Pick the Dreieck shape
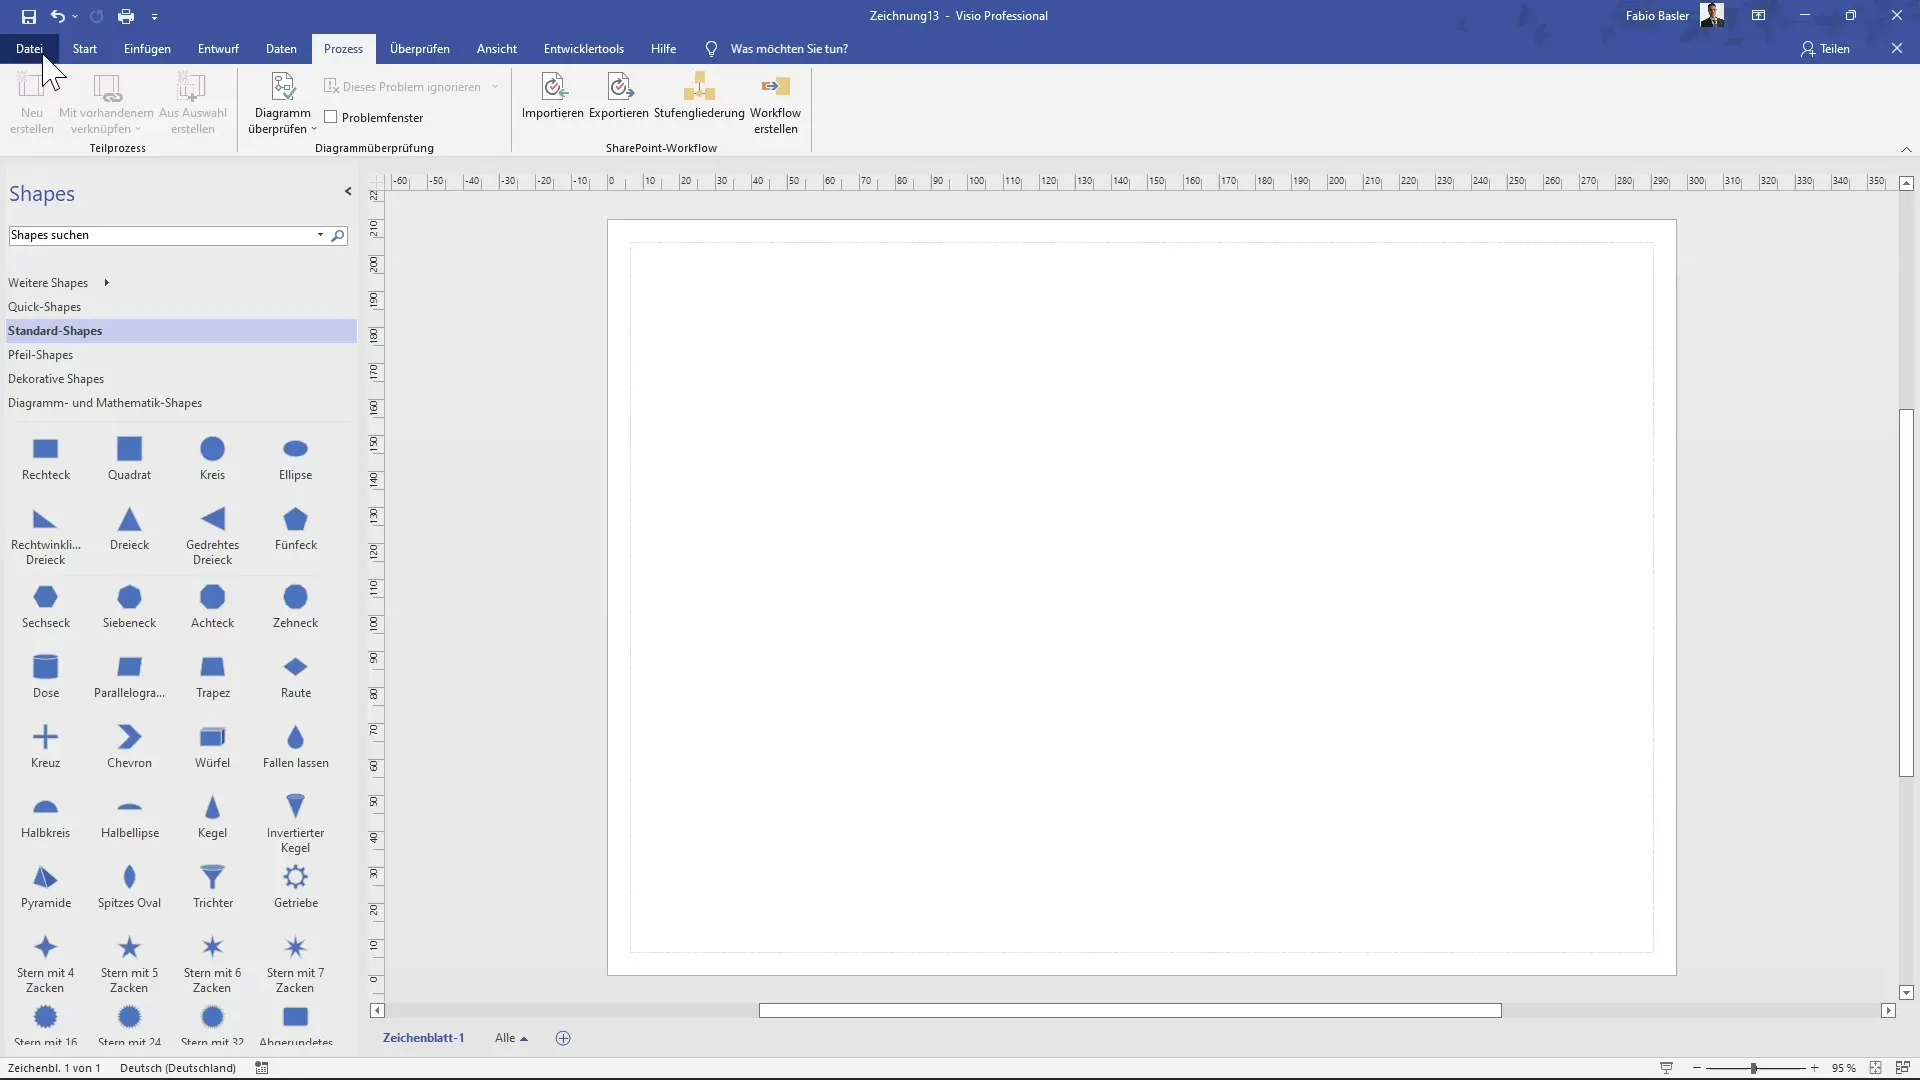Viewport: 1920px width, 1080px height. pos(130,529)
